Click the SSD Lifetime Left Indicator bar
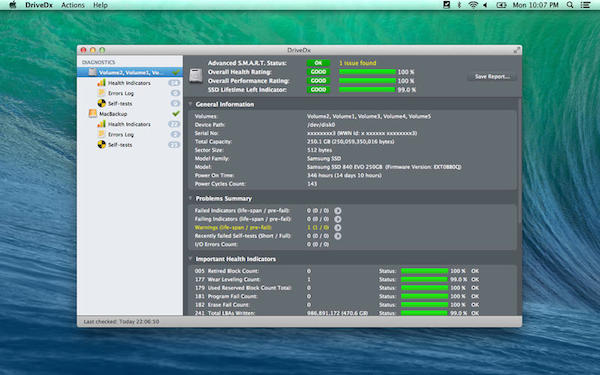600x375 pixels. (x=367, y=90)
